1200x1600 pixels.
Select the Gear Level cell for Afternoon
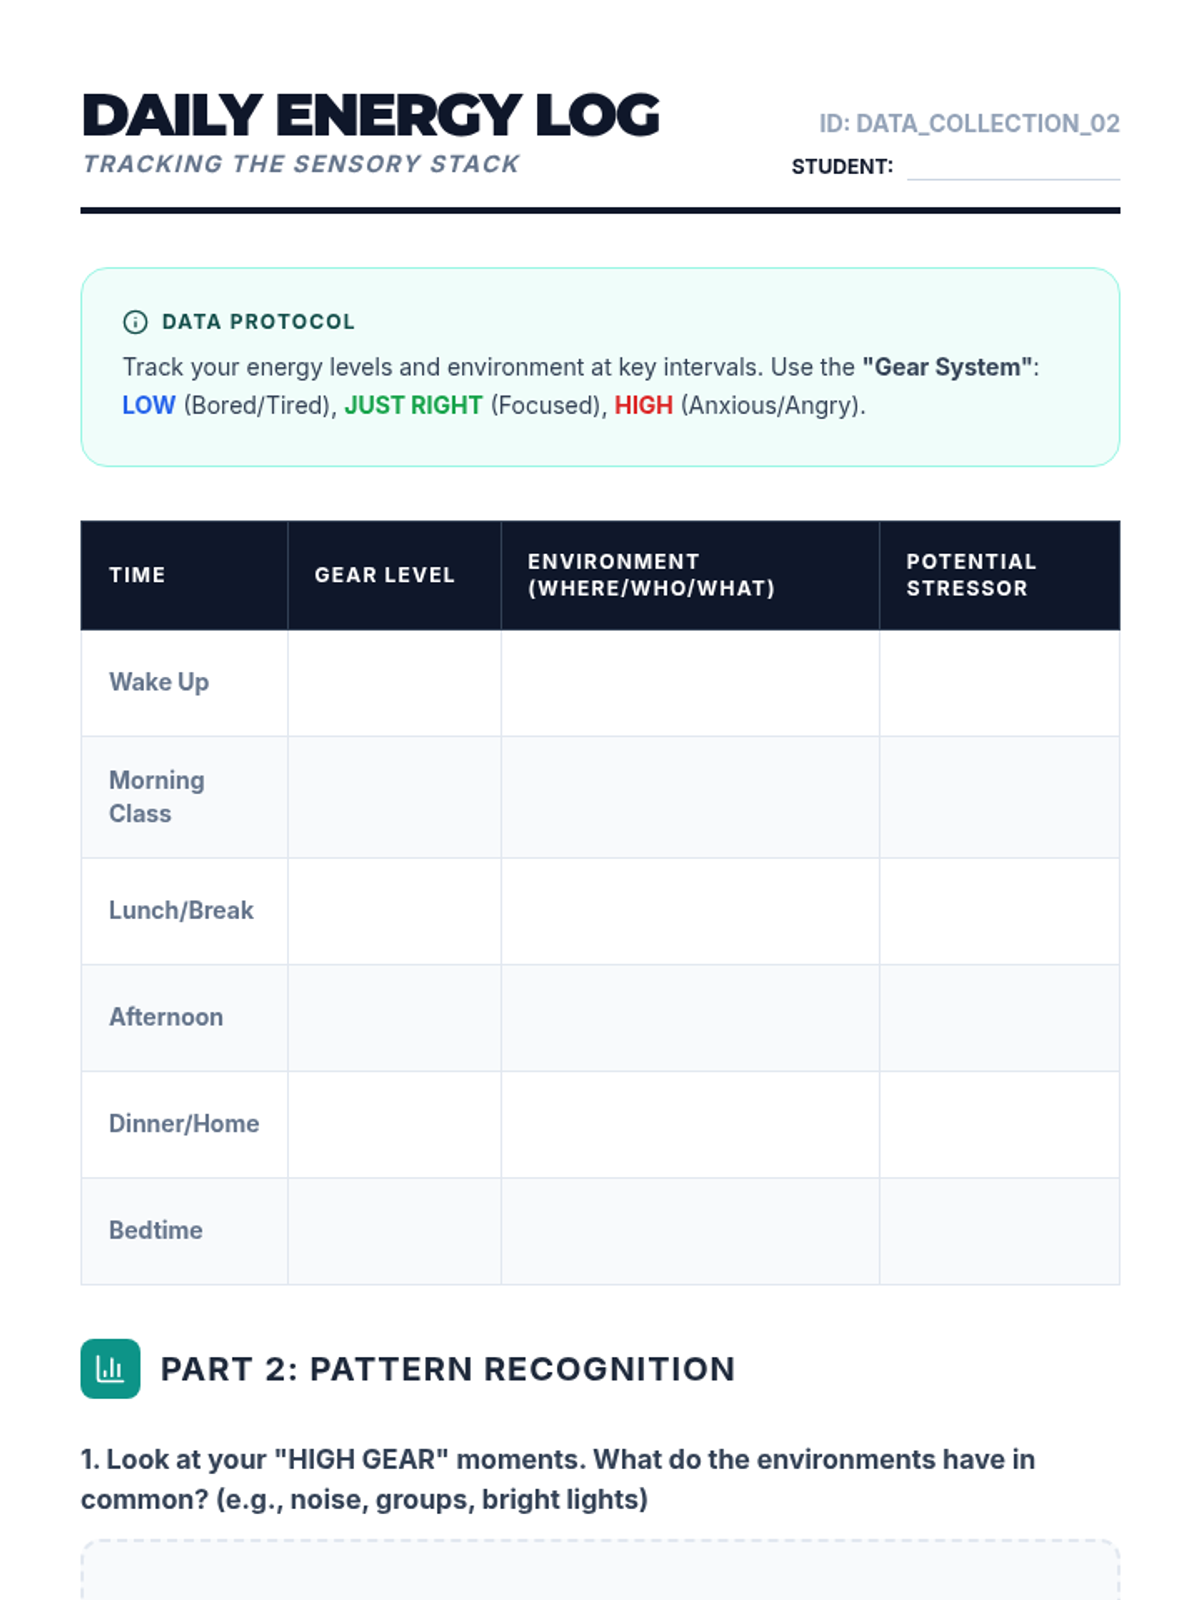click(x=394, y=1018)
